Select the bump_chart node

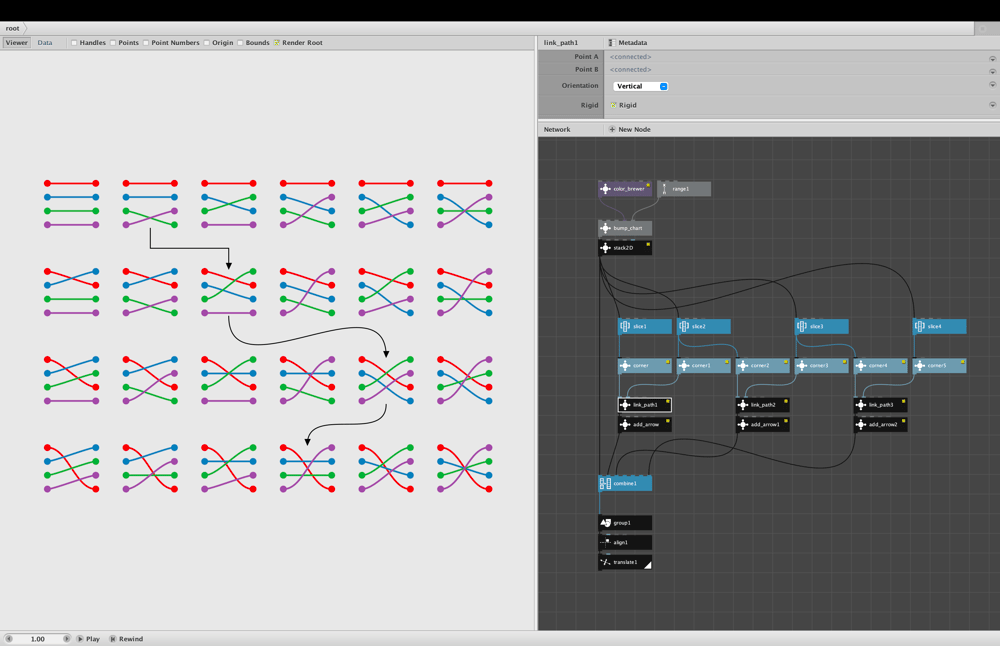pyautogui.click(x=625, y=228)
